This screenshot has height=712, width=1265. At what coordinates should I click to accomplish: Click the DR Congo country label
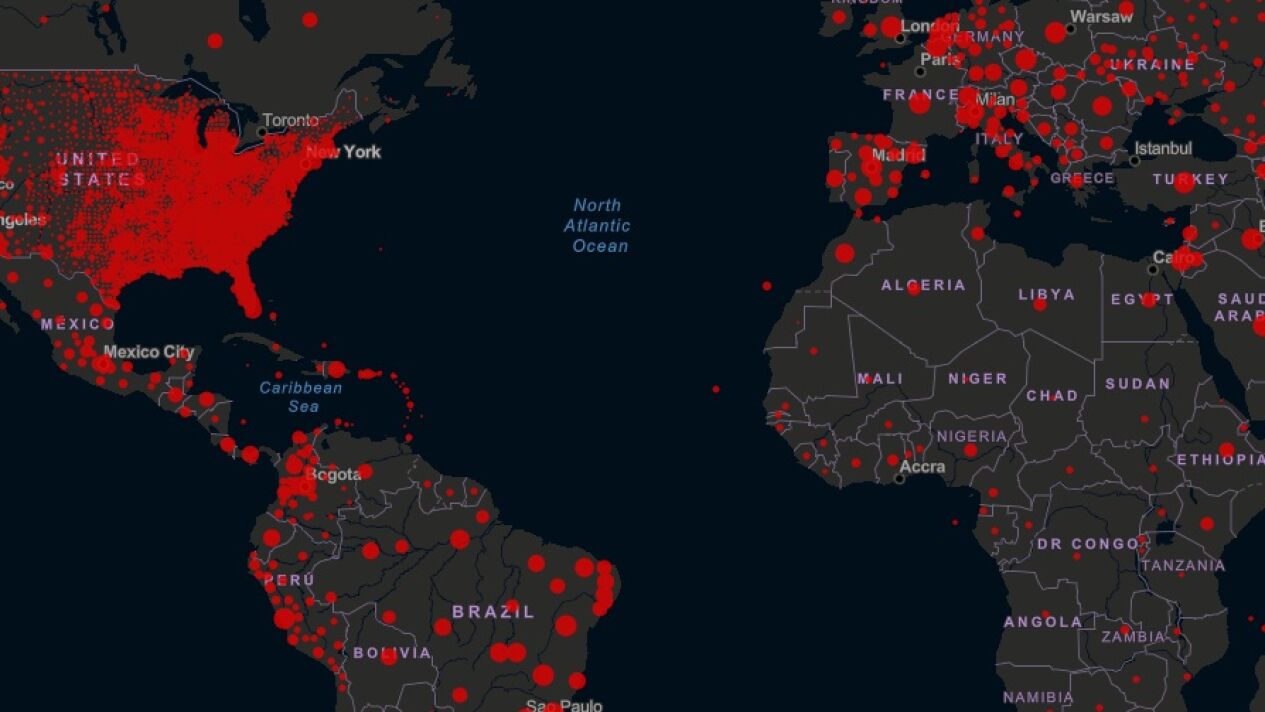coord(1087,544)
